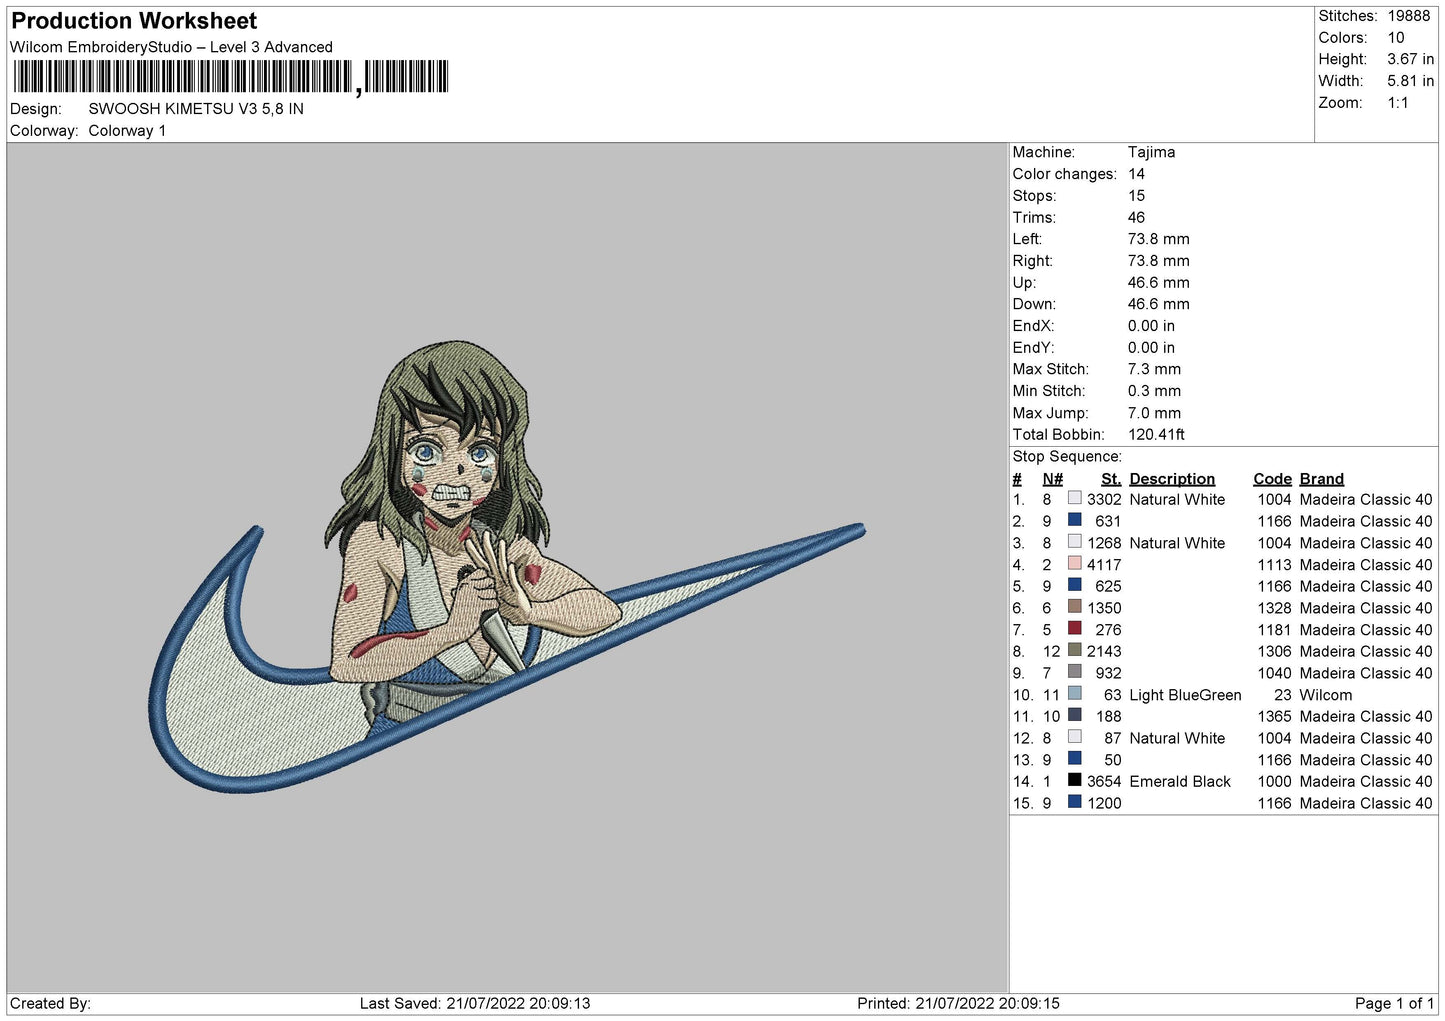Click the Stop Sequence heading

1067,457
